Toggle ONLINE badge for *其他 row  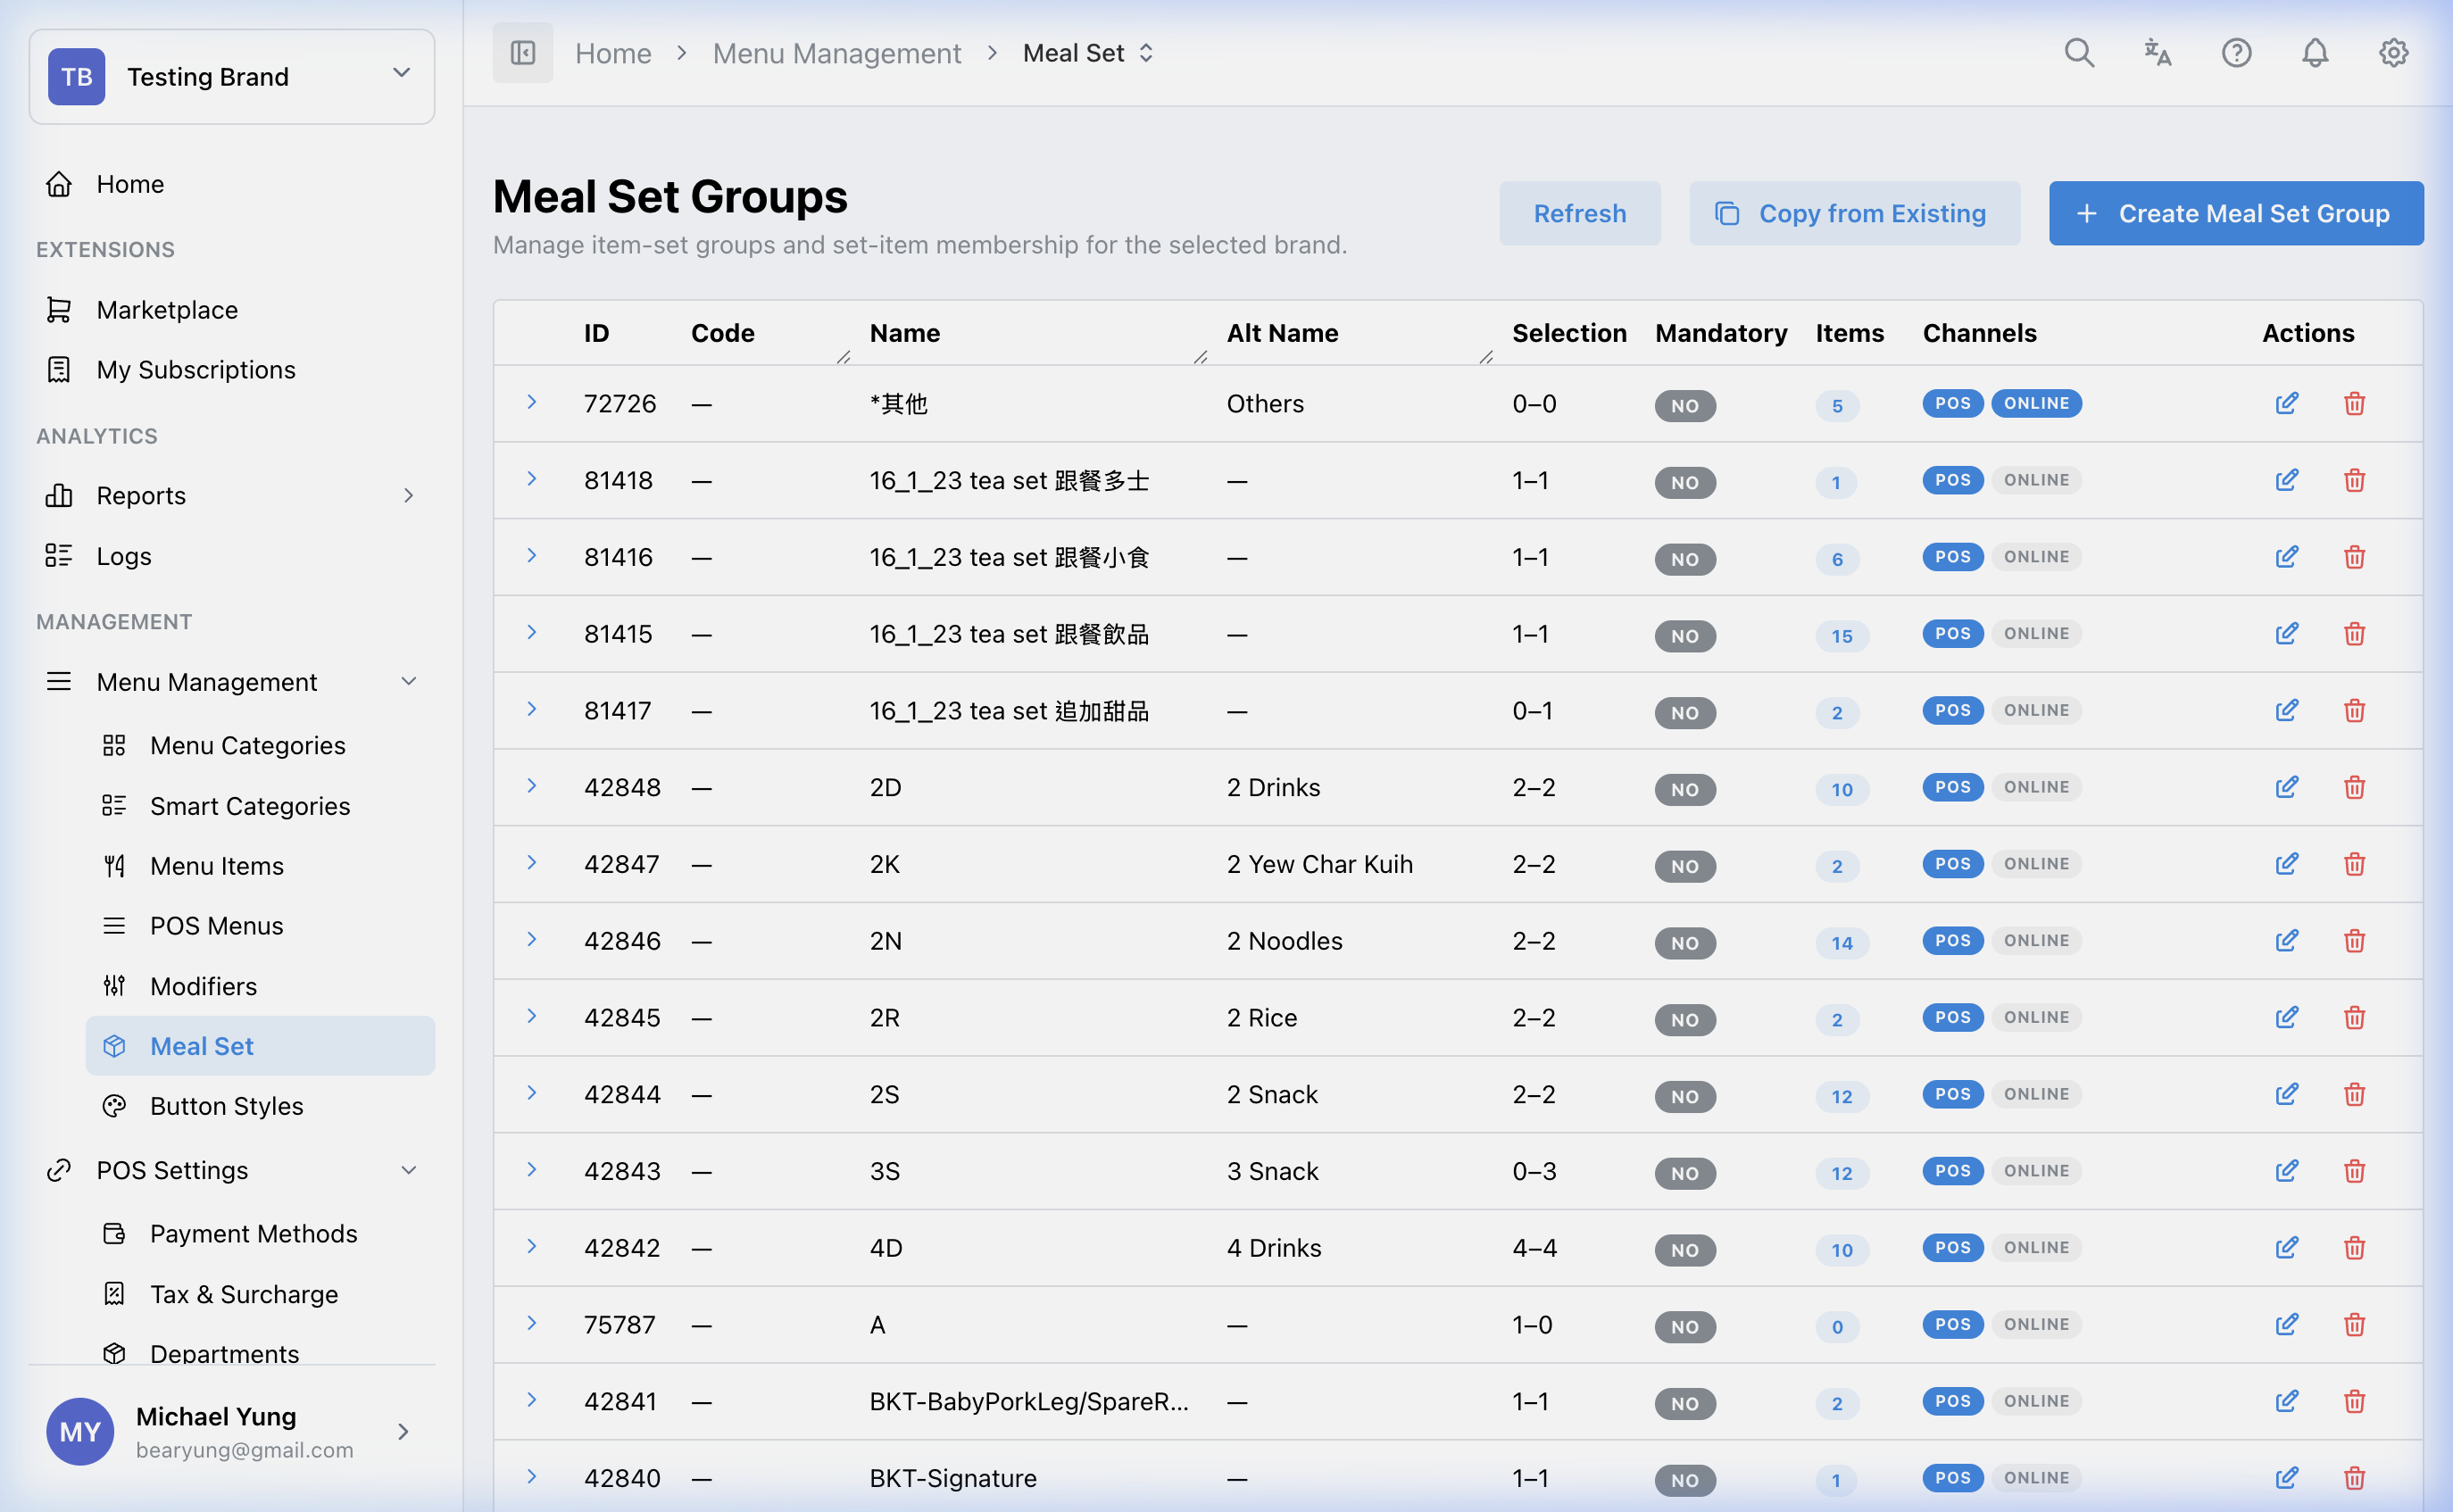[2036, 404]
